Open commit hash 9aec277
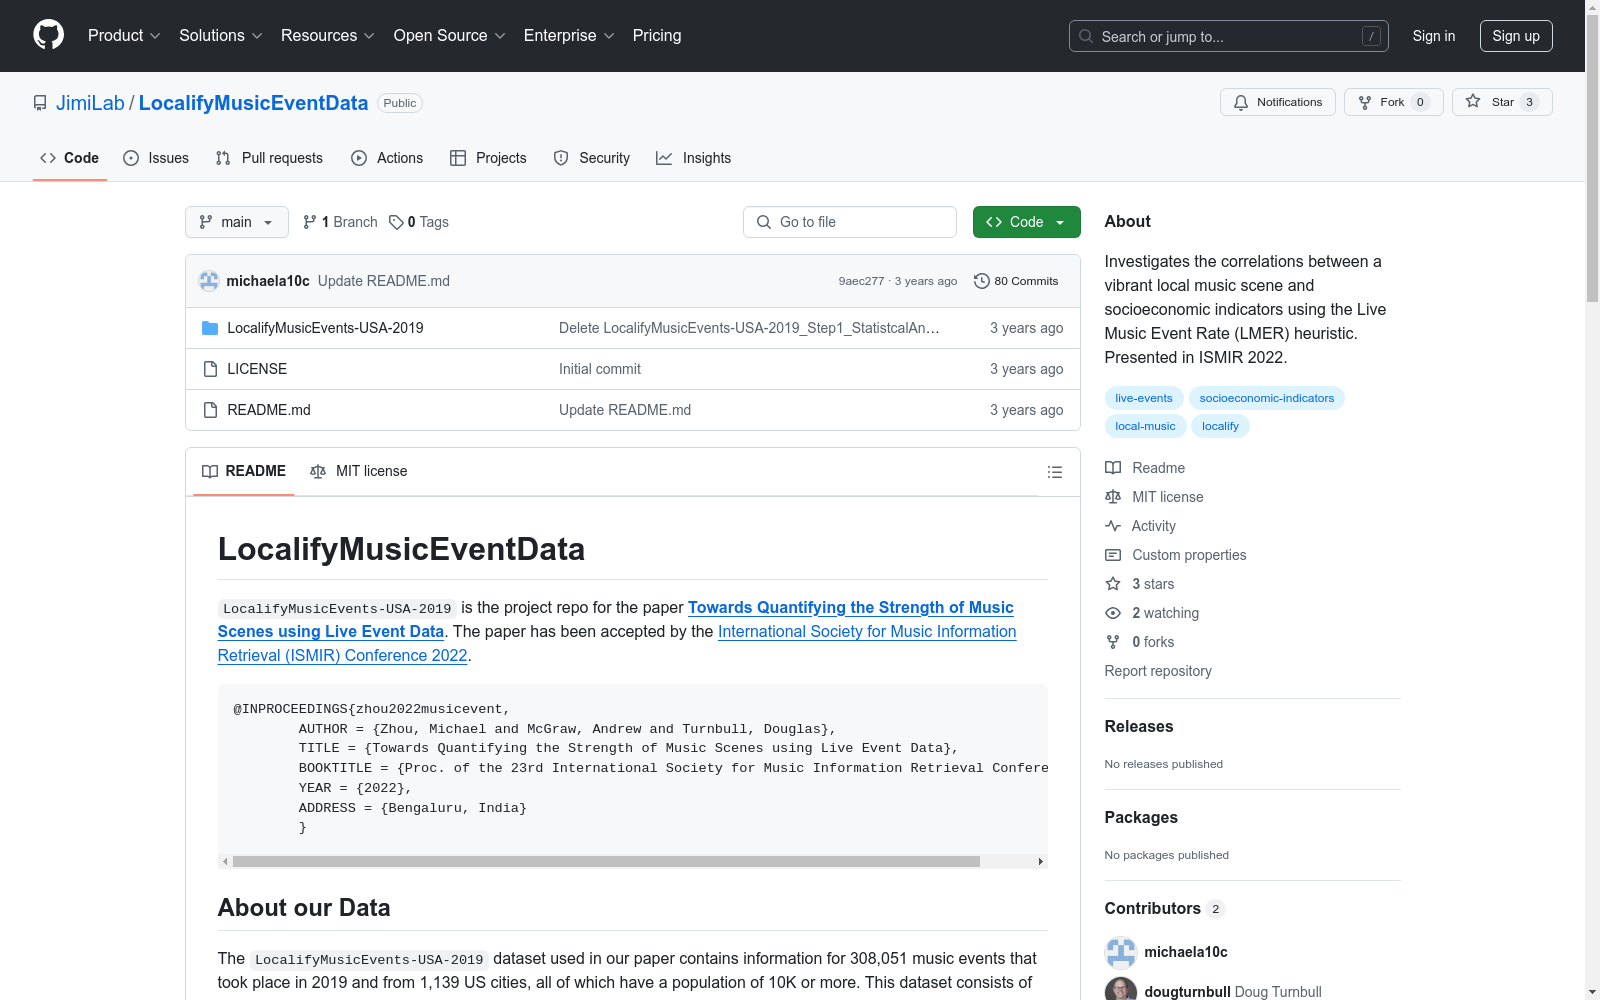The width and height of the screenshot is (1600, 1000). [x=861, y=281]
